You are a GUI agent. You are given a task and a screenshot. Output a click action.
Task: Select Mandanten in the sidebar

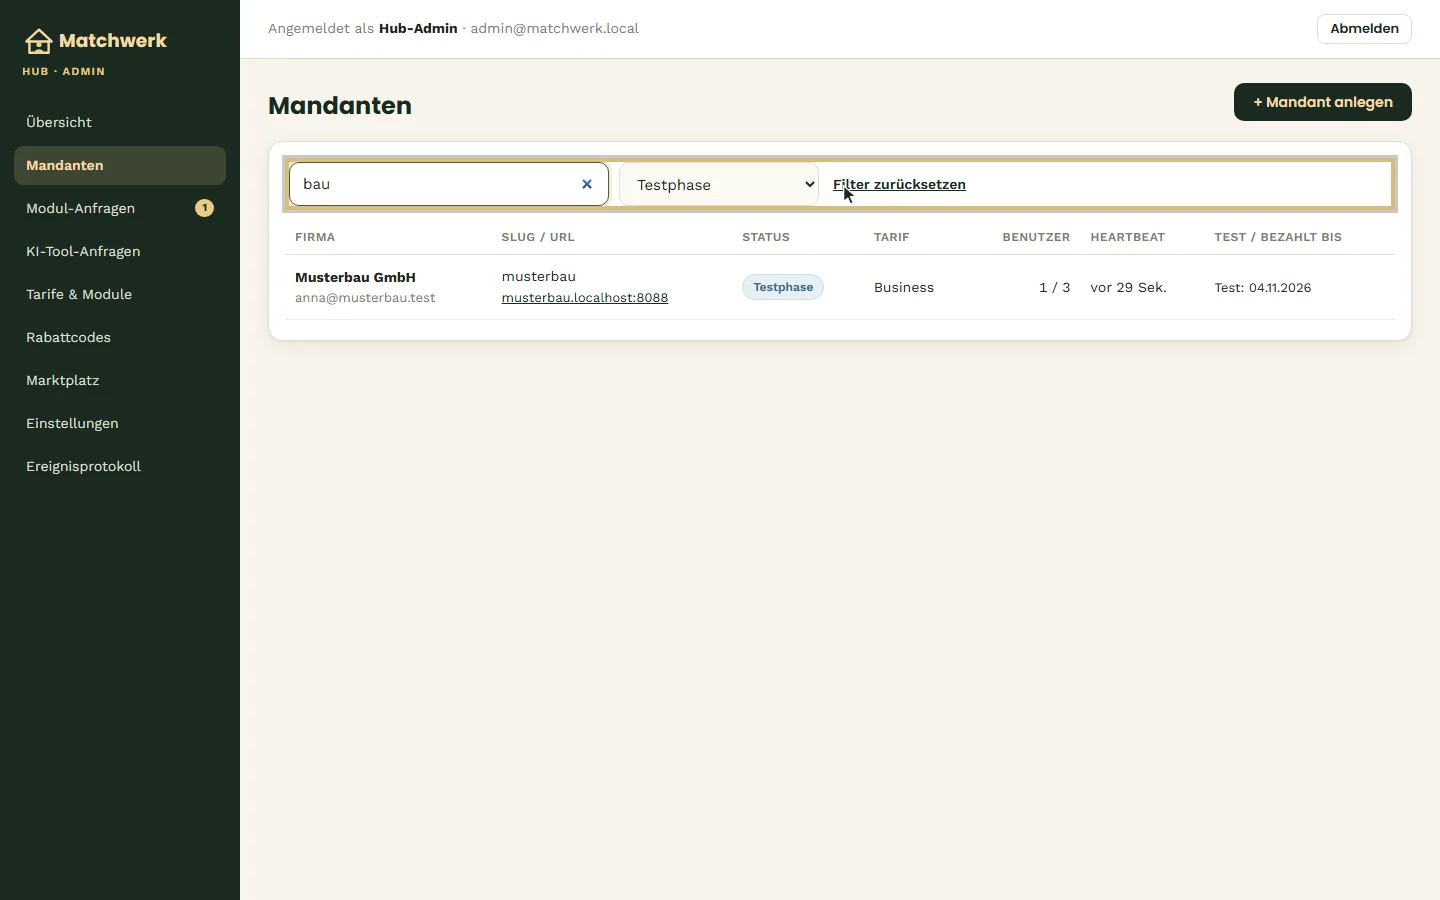tap(120, 165)
